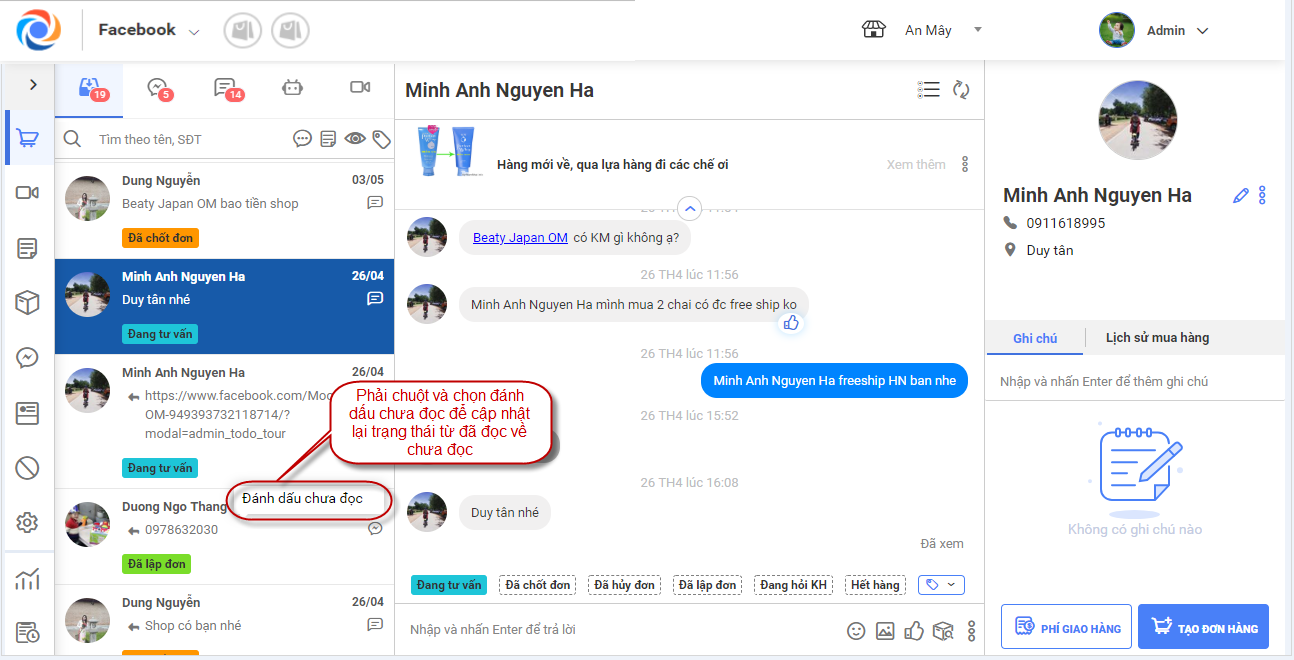Viewport: 1294px width, 660px height.
Task: Toggle the Hết hàng tag
Action: click(x=875, y=585)
